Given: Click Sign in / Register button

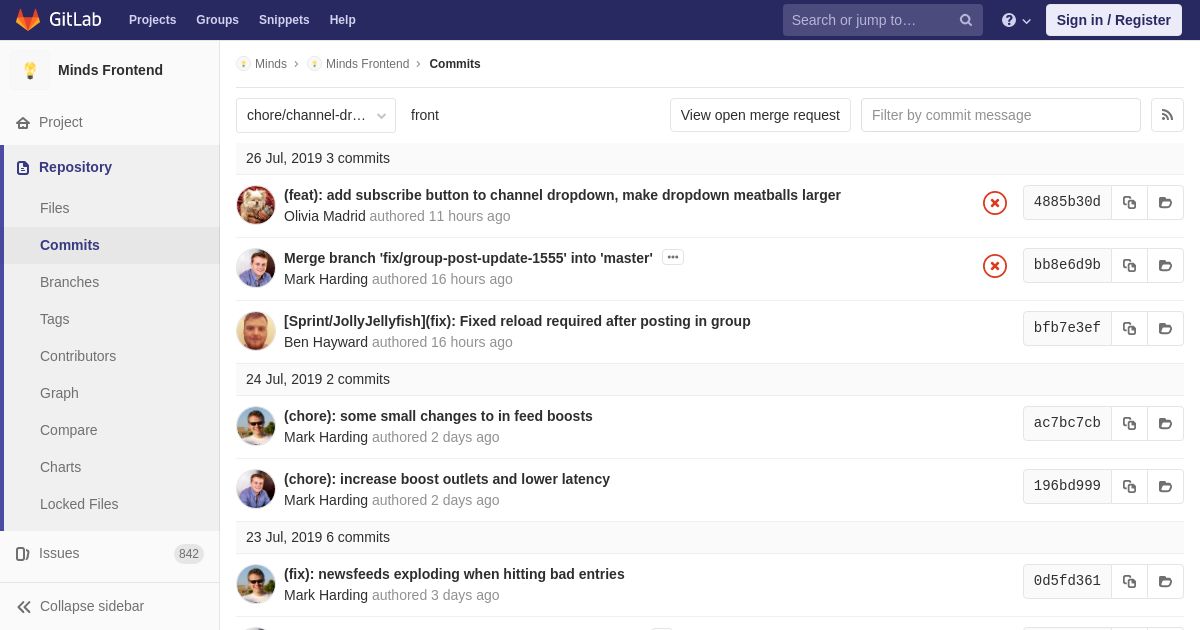Looking at the screenshot, I should [x=1113, y=20].
